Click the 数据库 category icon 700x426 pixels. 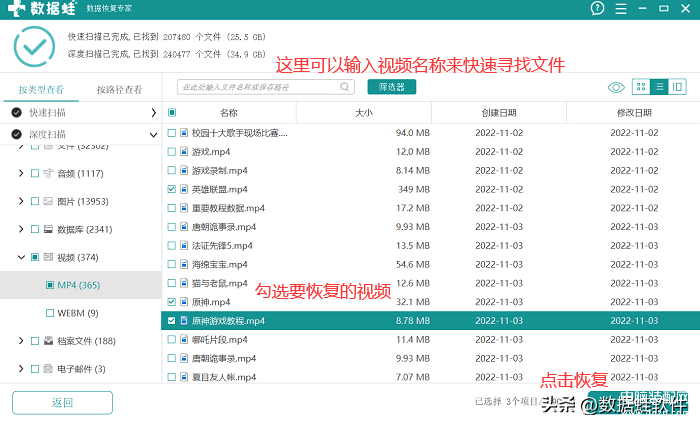48,230
